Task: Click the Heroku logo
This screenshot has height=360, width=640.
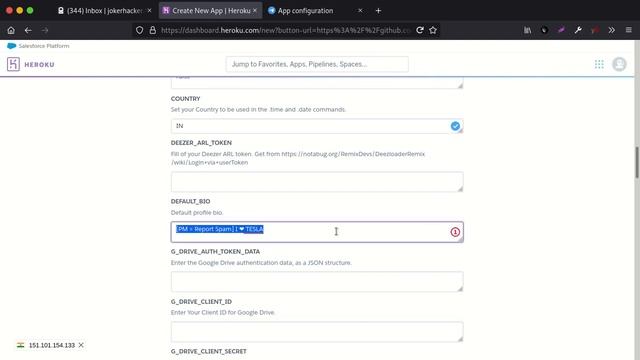Action: coord(13,64)
